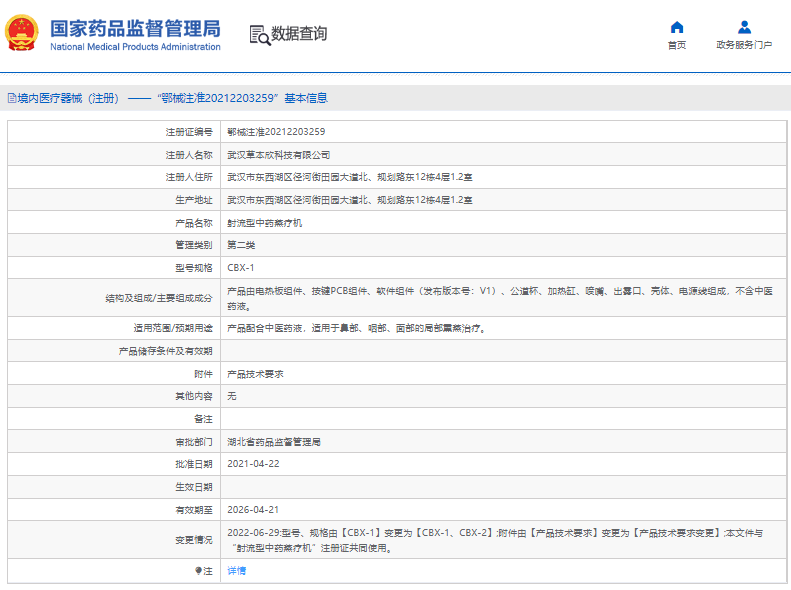Click the 生产地址 address value
This screenshot has height=590, width=791.
pos(350,200)
